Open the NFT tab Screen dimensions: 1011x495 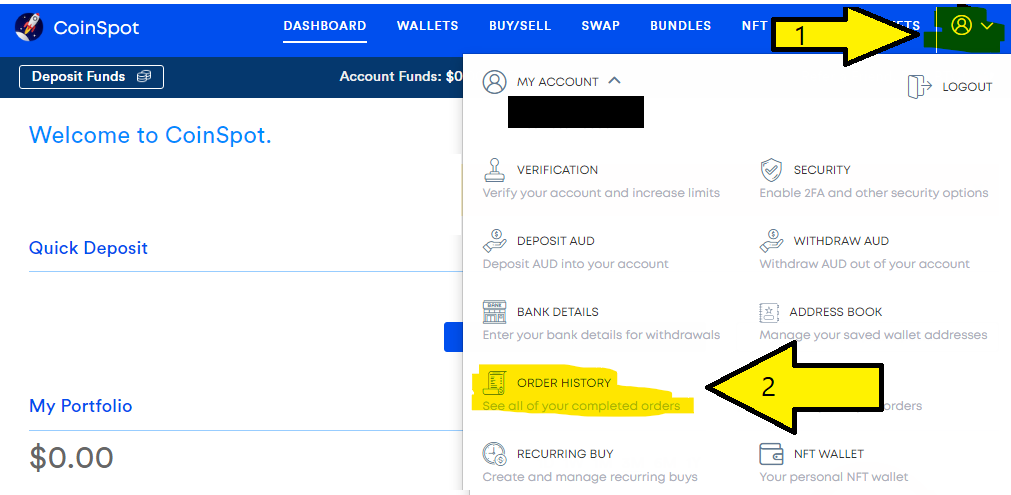[x=754, y=26]
